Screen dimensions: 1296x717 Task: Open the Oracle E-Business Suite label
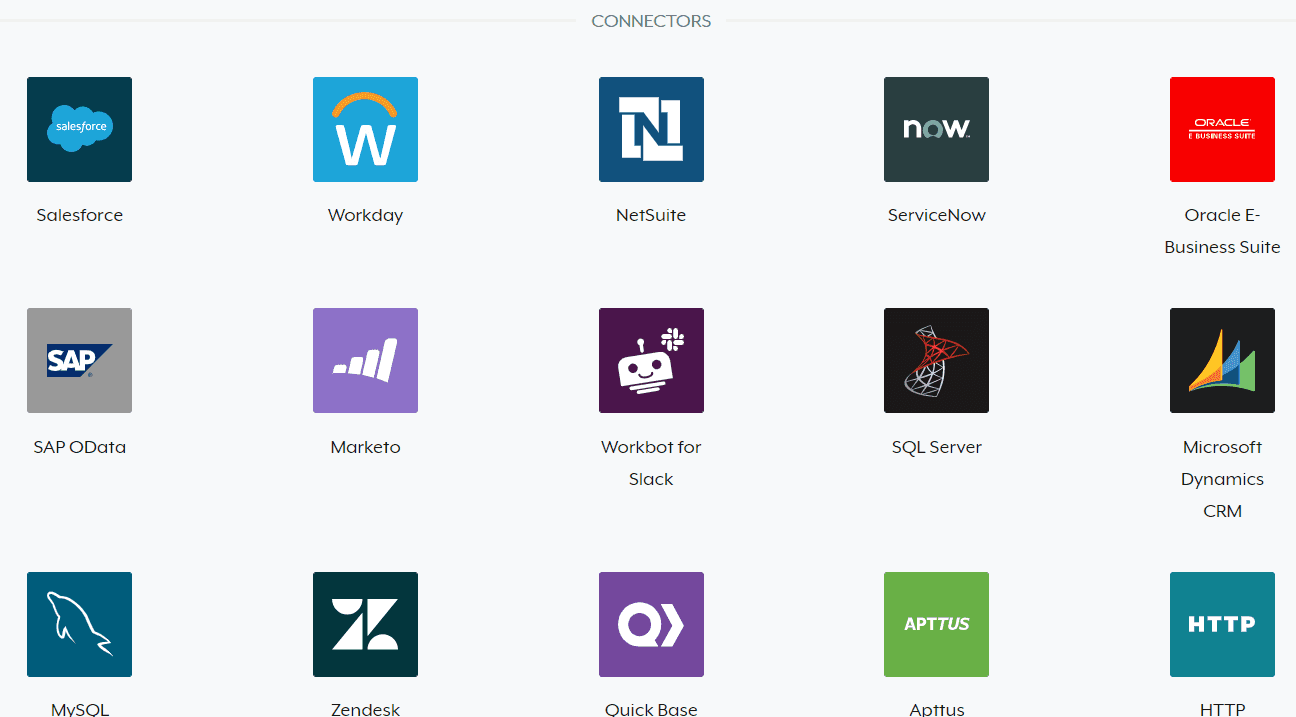point(1222,231)
